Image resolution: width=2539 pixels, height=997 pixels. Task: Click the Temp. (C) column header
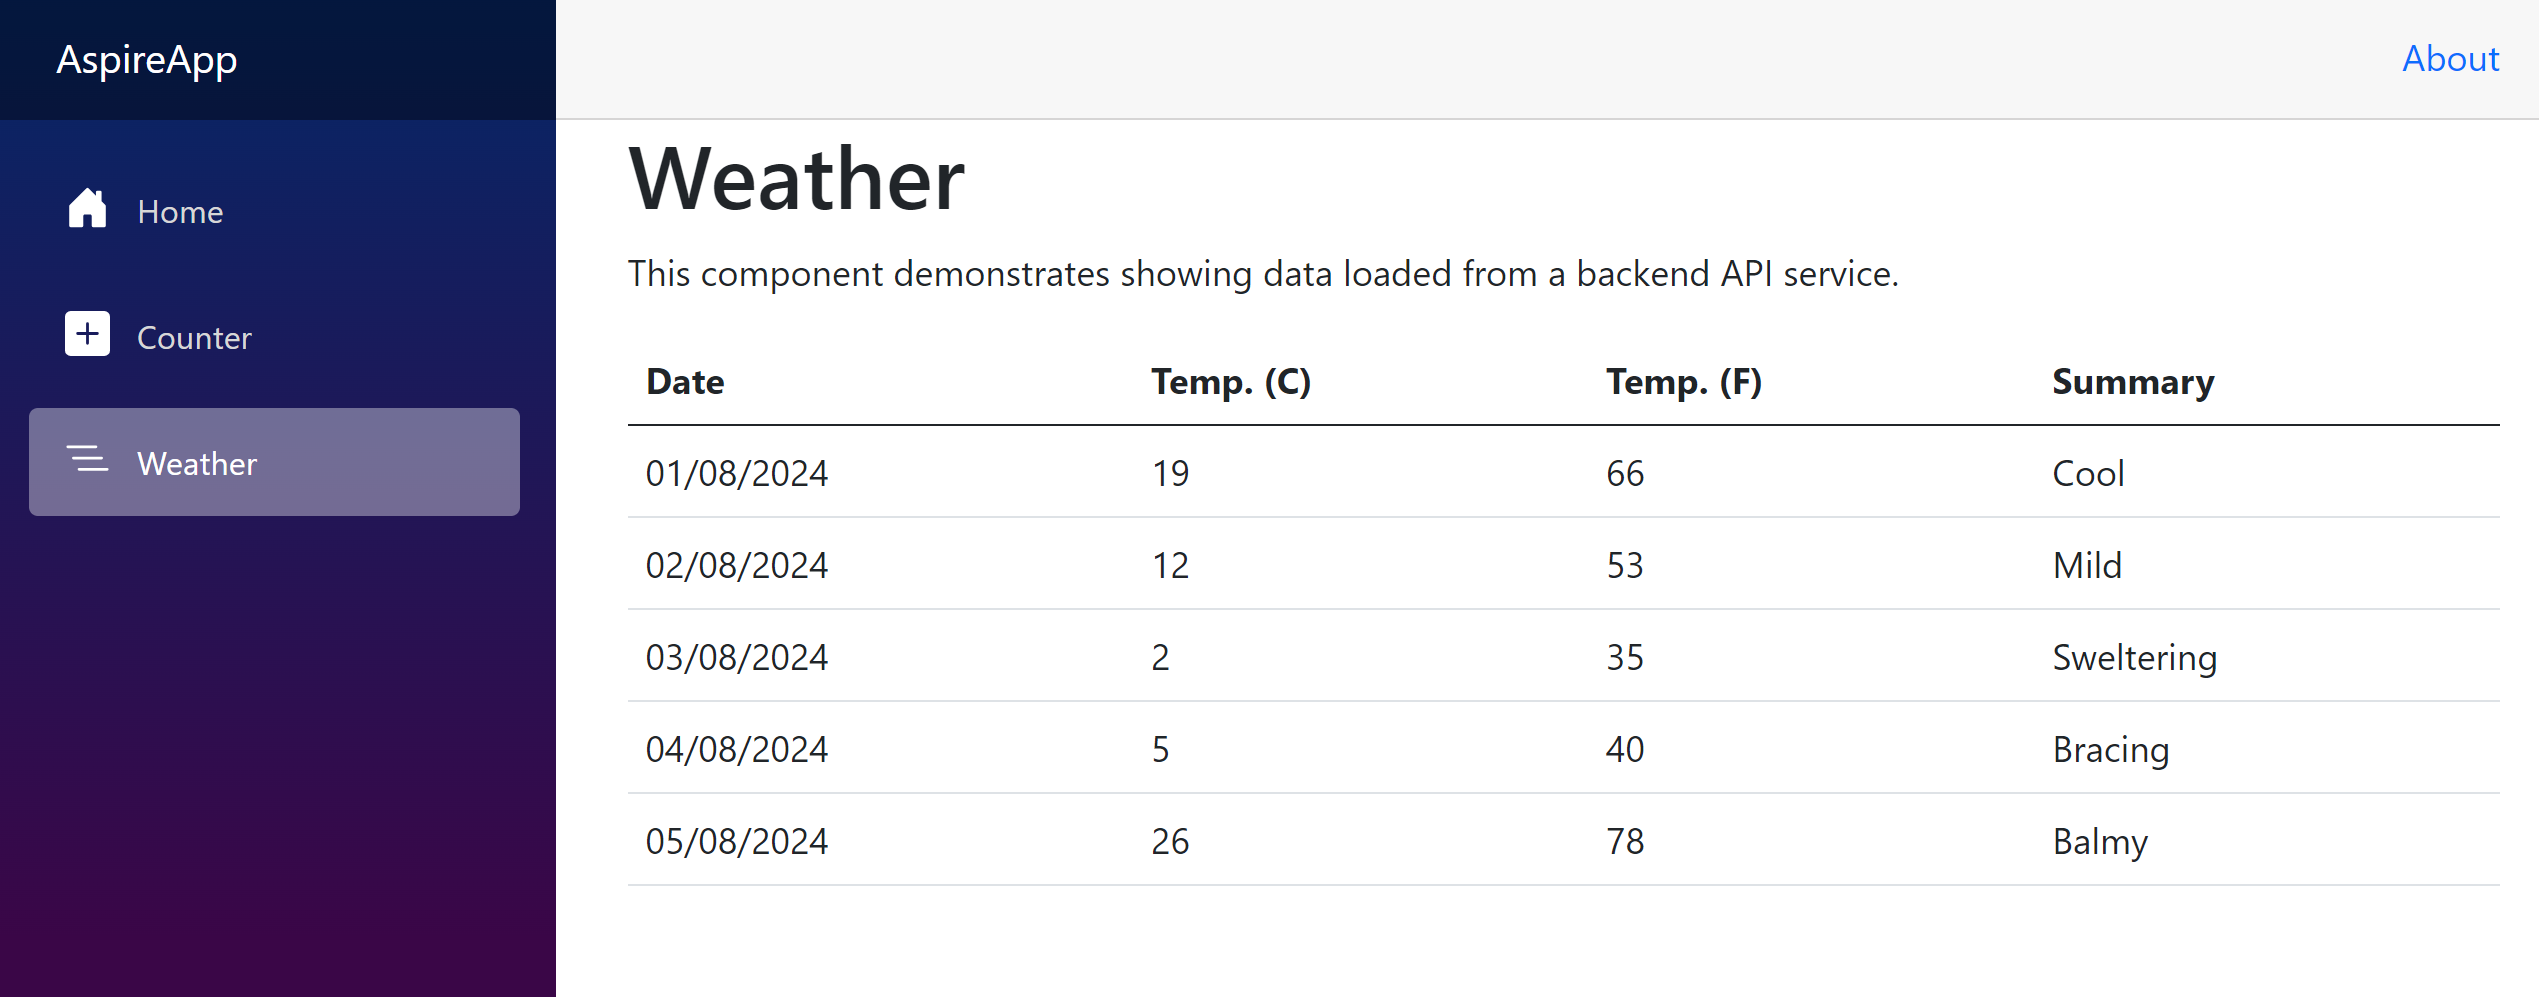1230,382
